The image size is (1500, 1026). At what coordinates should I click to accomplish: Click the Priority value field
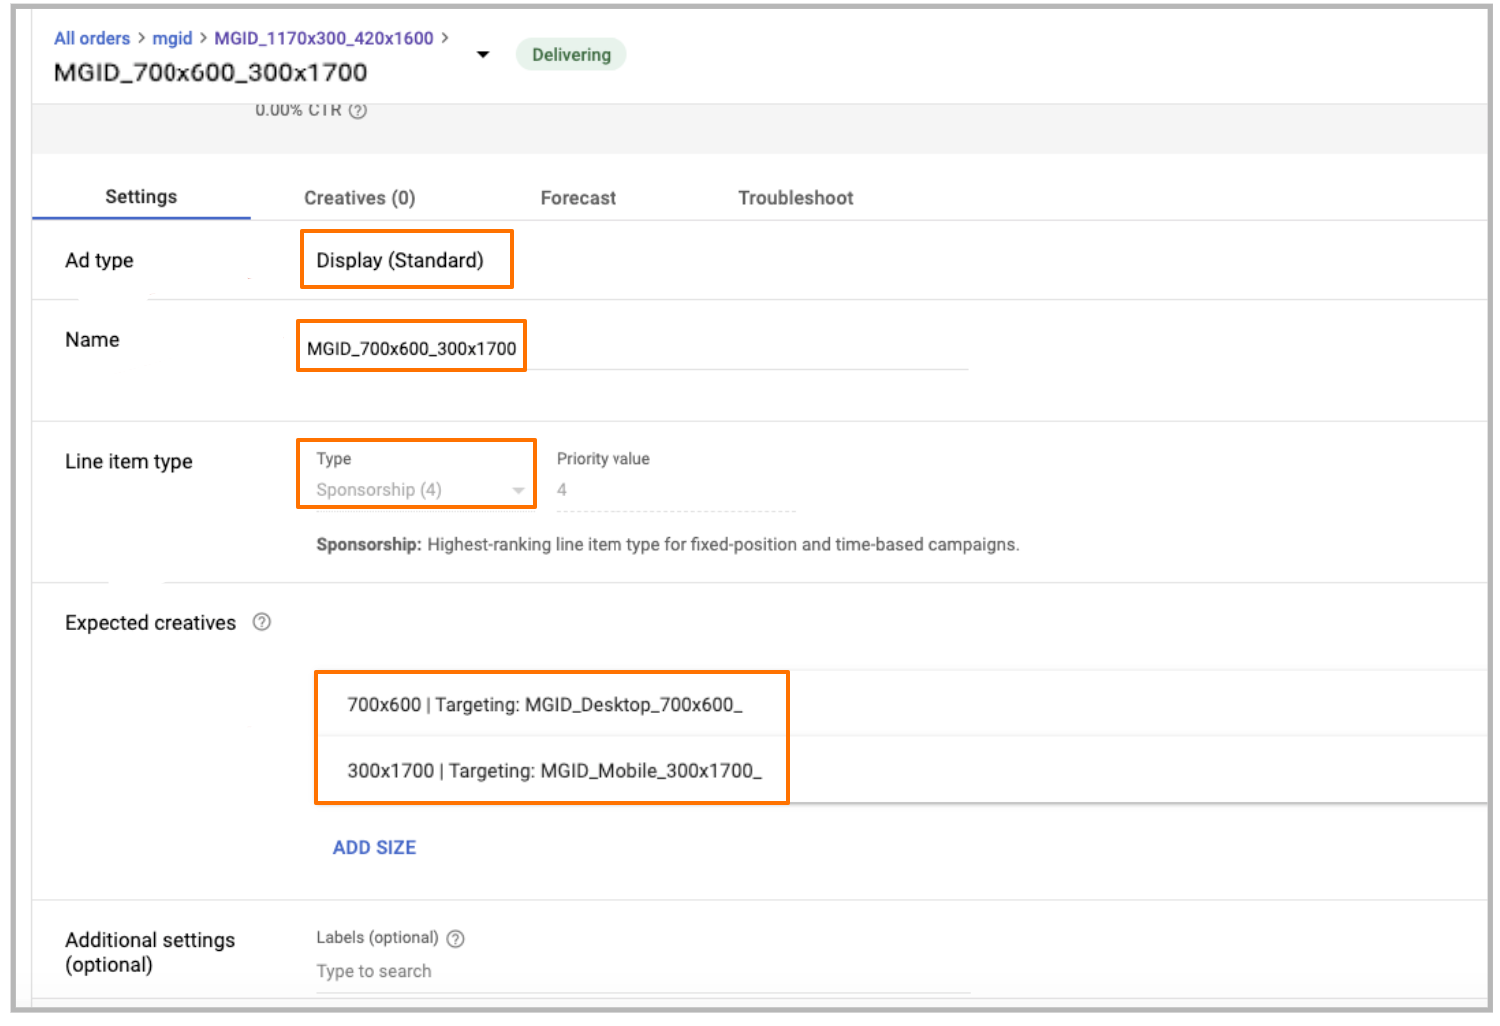pyautogui.click(x=675, y=490)
